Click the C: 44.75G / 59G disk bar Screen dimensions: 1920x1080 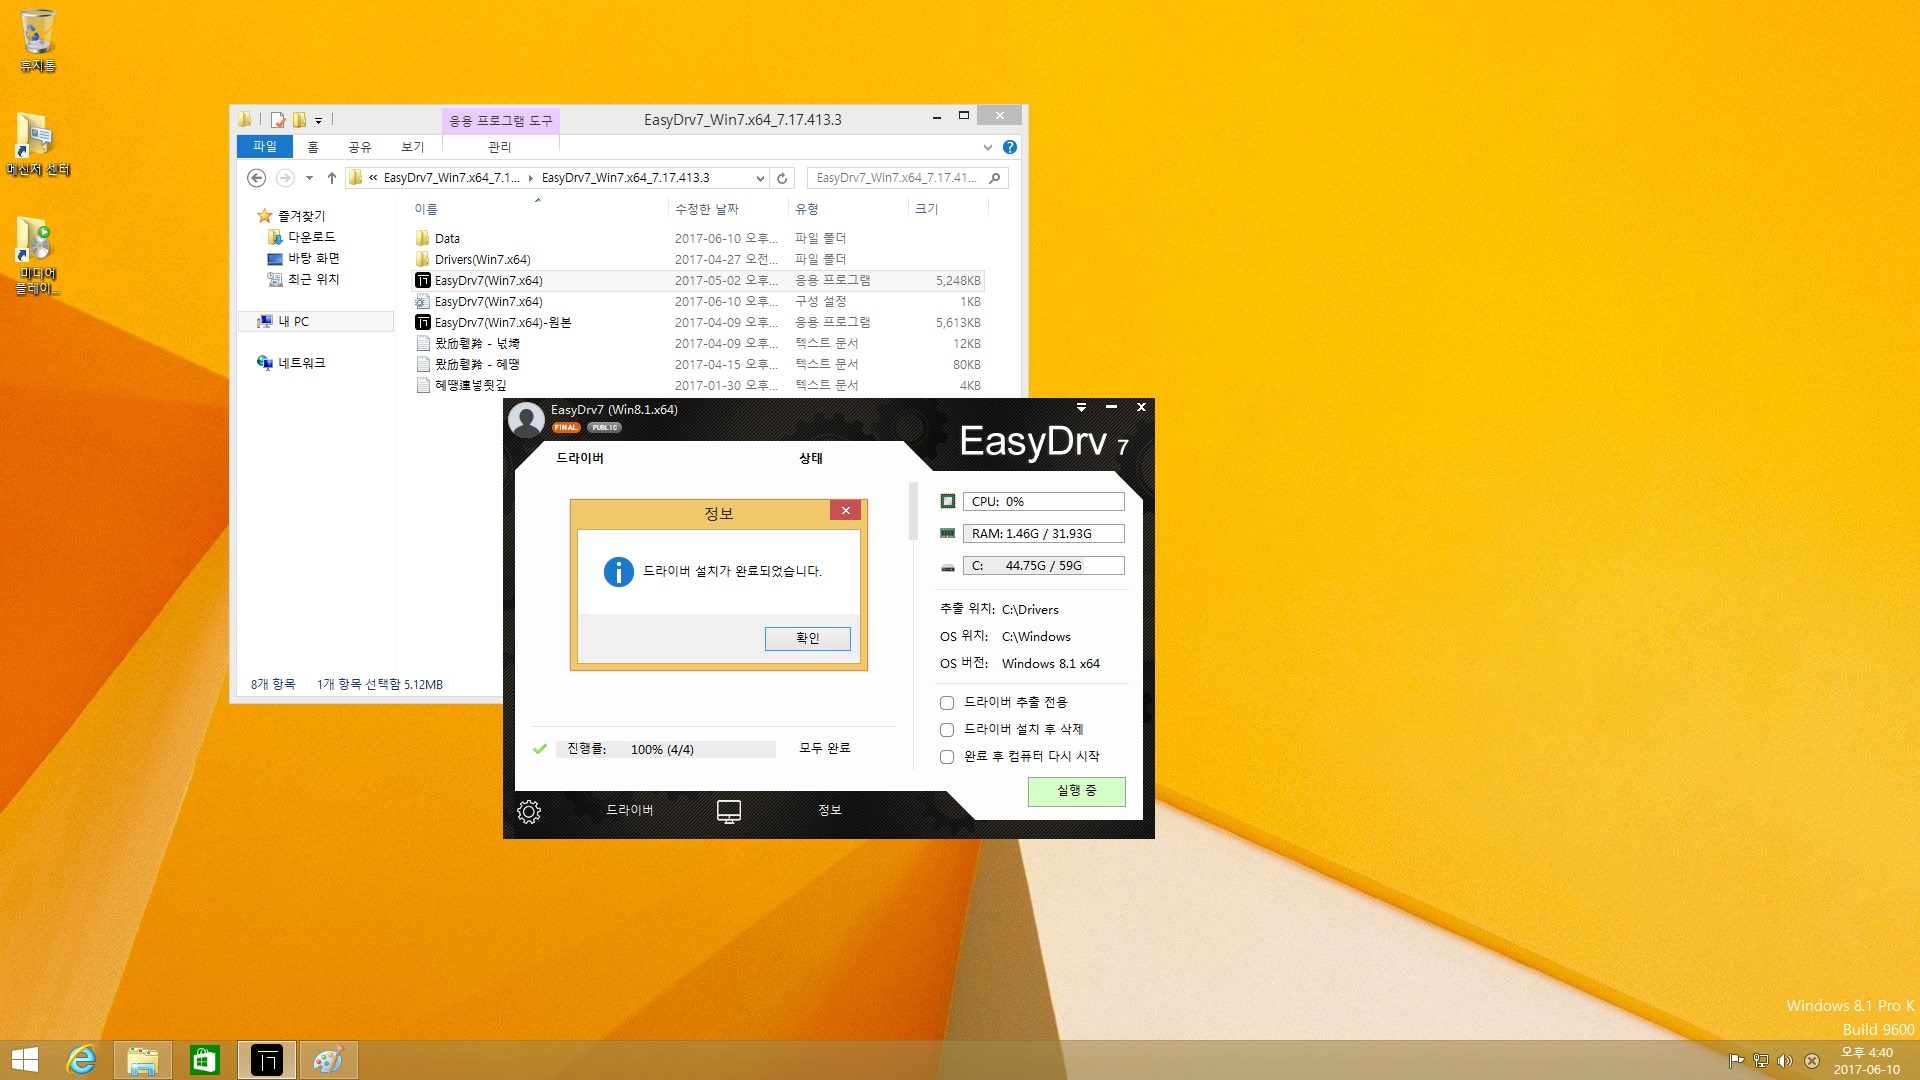tap(1043, 565)
